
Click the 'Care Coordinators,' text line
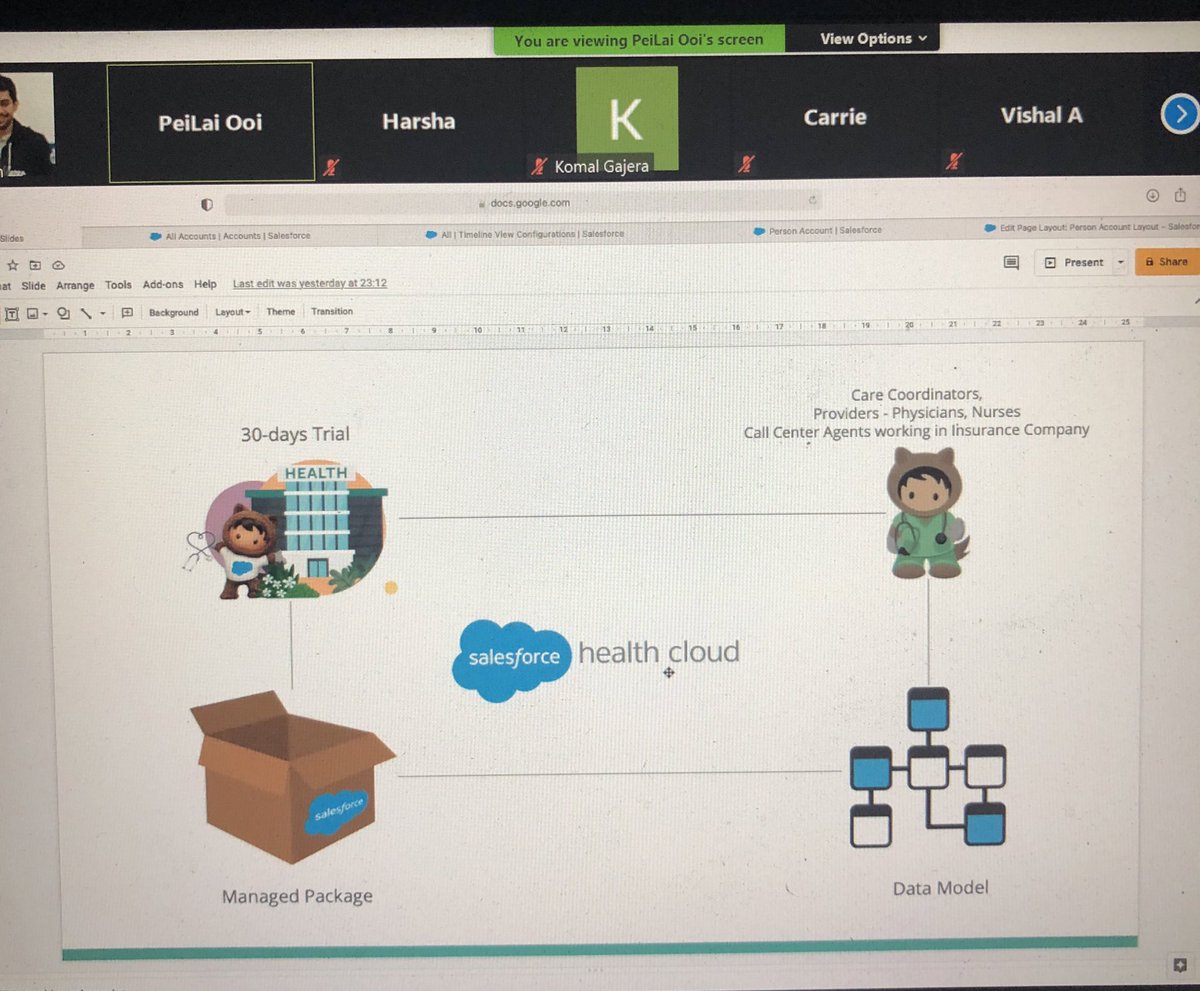pos(916,394)
